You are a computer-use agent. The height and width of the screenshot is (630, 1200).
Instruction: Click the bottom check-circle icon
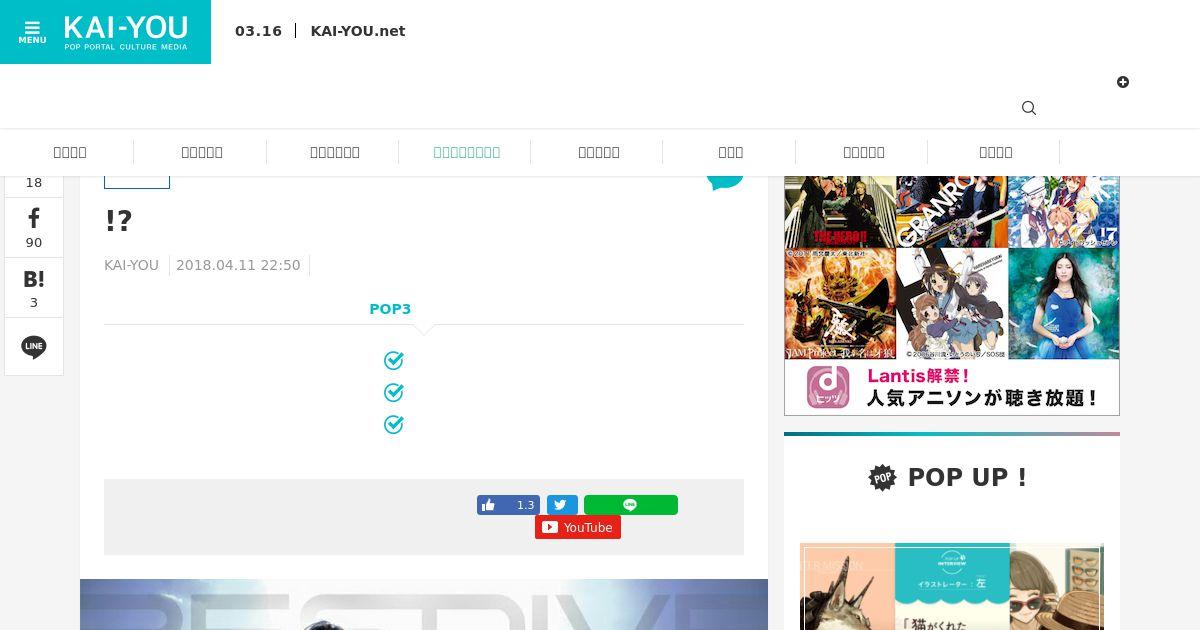click(x=394, y=424)
